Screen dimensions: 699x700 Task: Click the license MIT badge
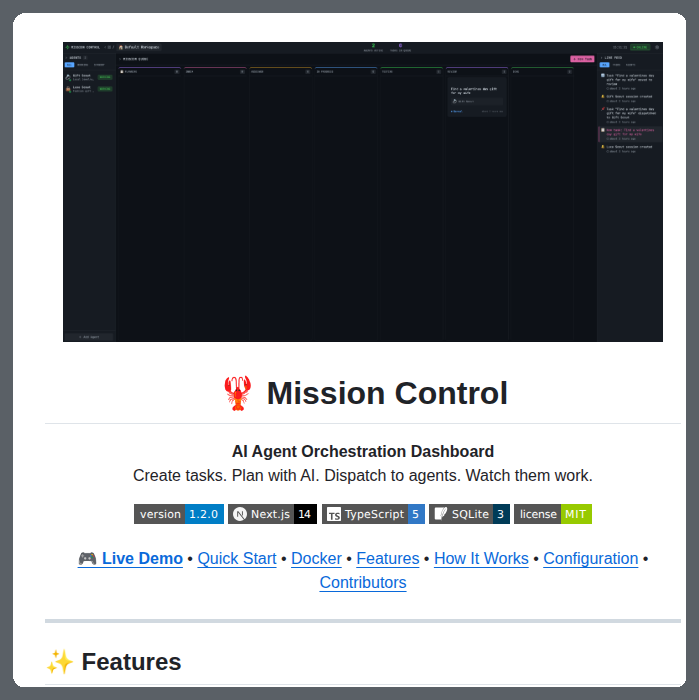pyautogui.click(x=553, y=514)
